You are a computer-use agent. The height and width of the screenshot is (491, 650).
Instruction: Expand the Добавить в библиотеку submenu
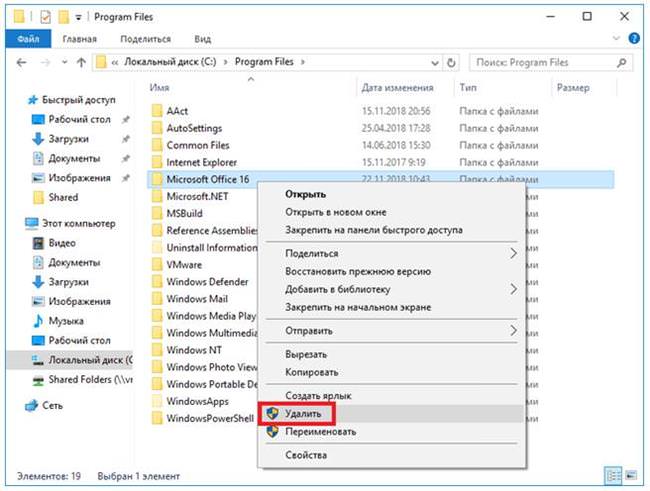tap(392, 289)
